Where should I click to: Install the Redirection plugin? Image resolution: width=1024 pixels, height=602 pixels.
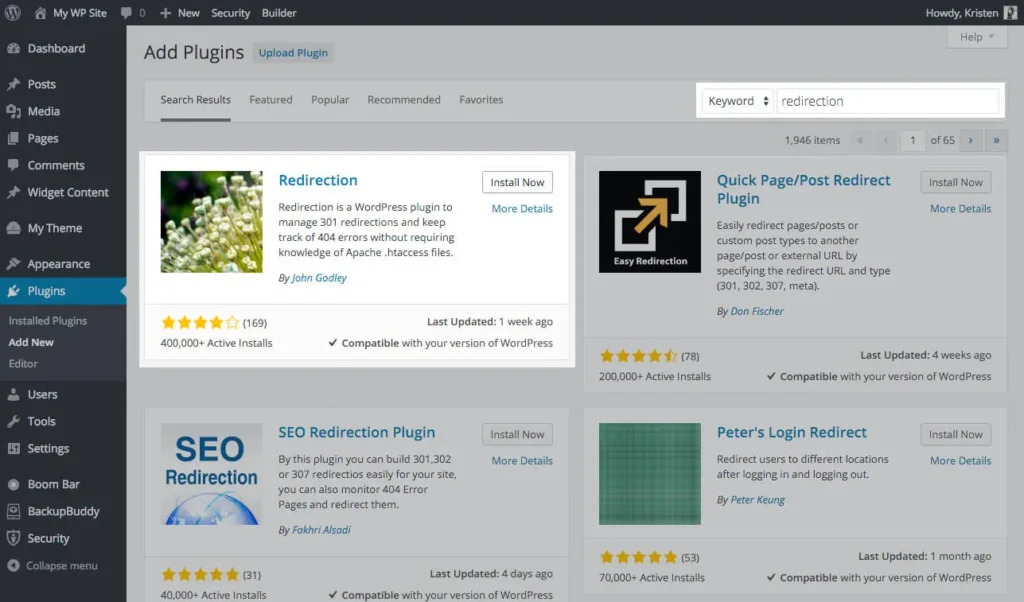[x=517, y=182]
